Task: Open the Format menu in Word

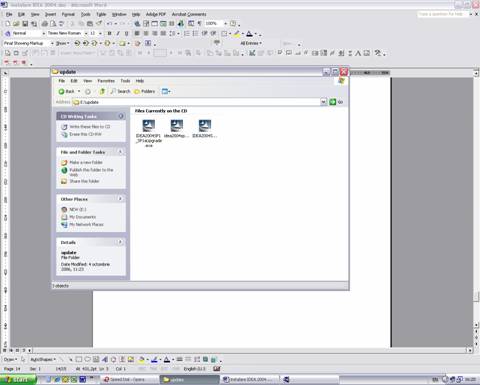Action: point(68,14)
